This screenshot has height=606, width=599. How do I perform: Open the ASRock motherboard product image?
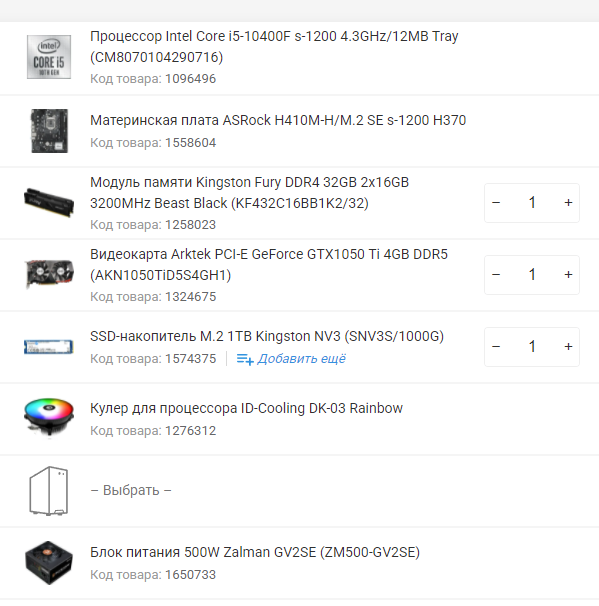(x=49, y=131)
